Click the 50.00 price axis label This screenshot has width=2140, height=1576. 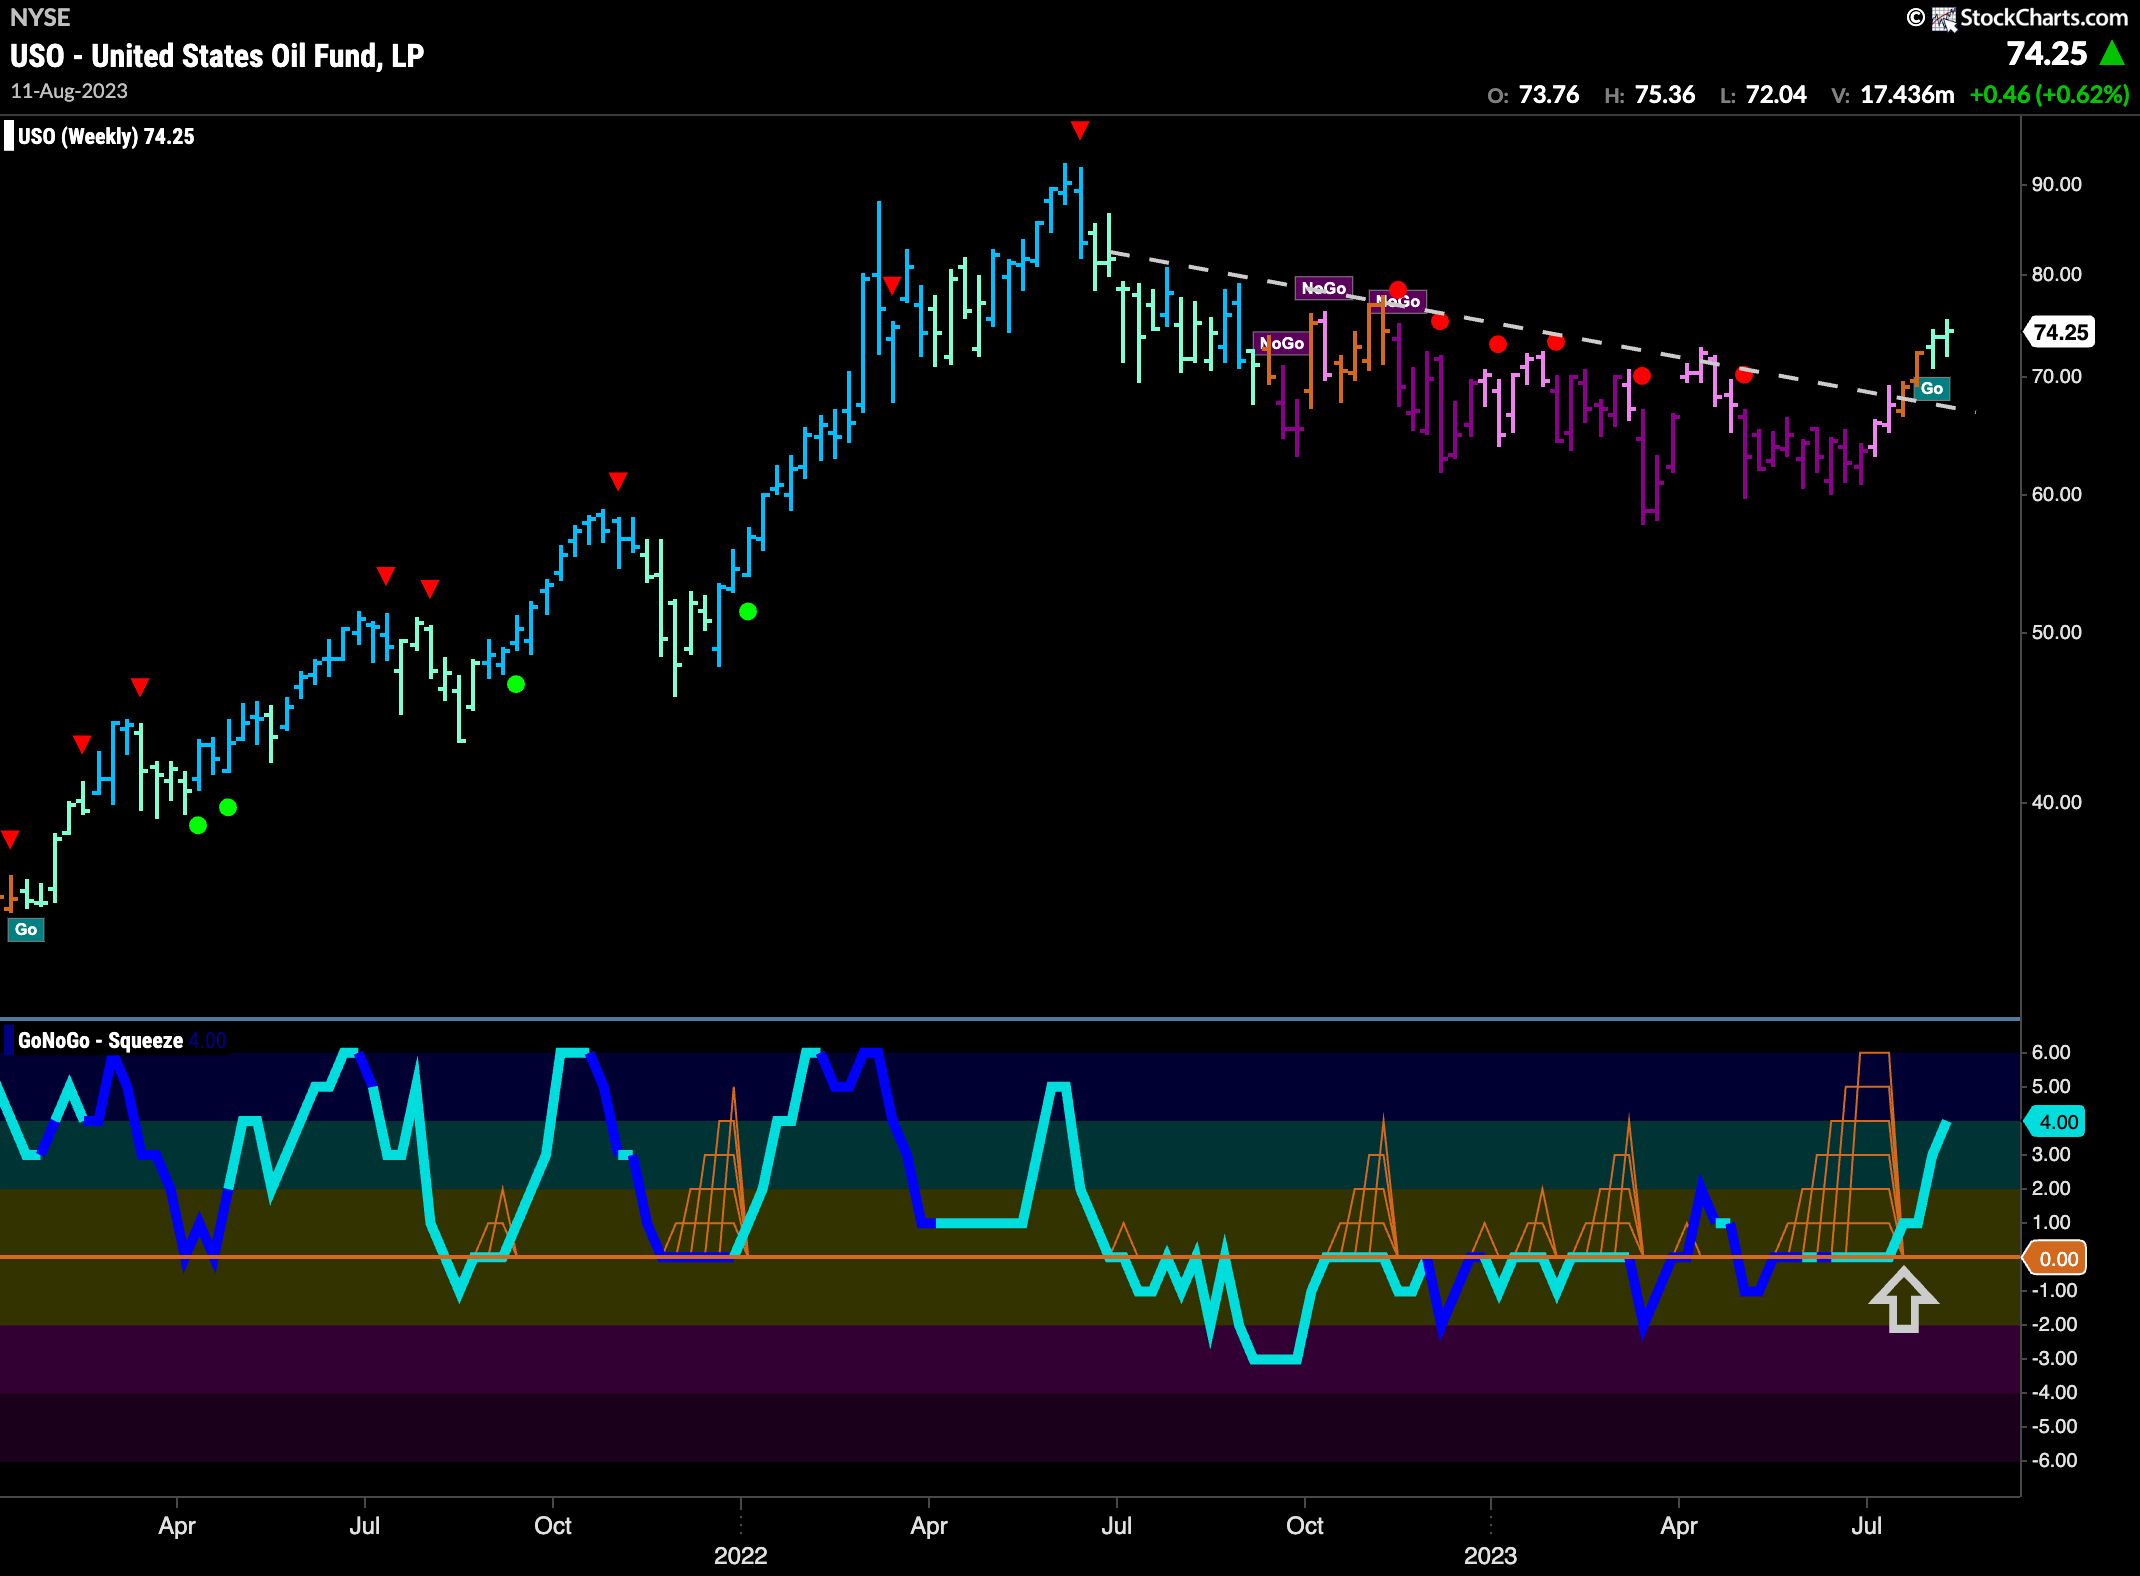[2057, 632]
